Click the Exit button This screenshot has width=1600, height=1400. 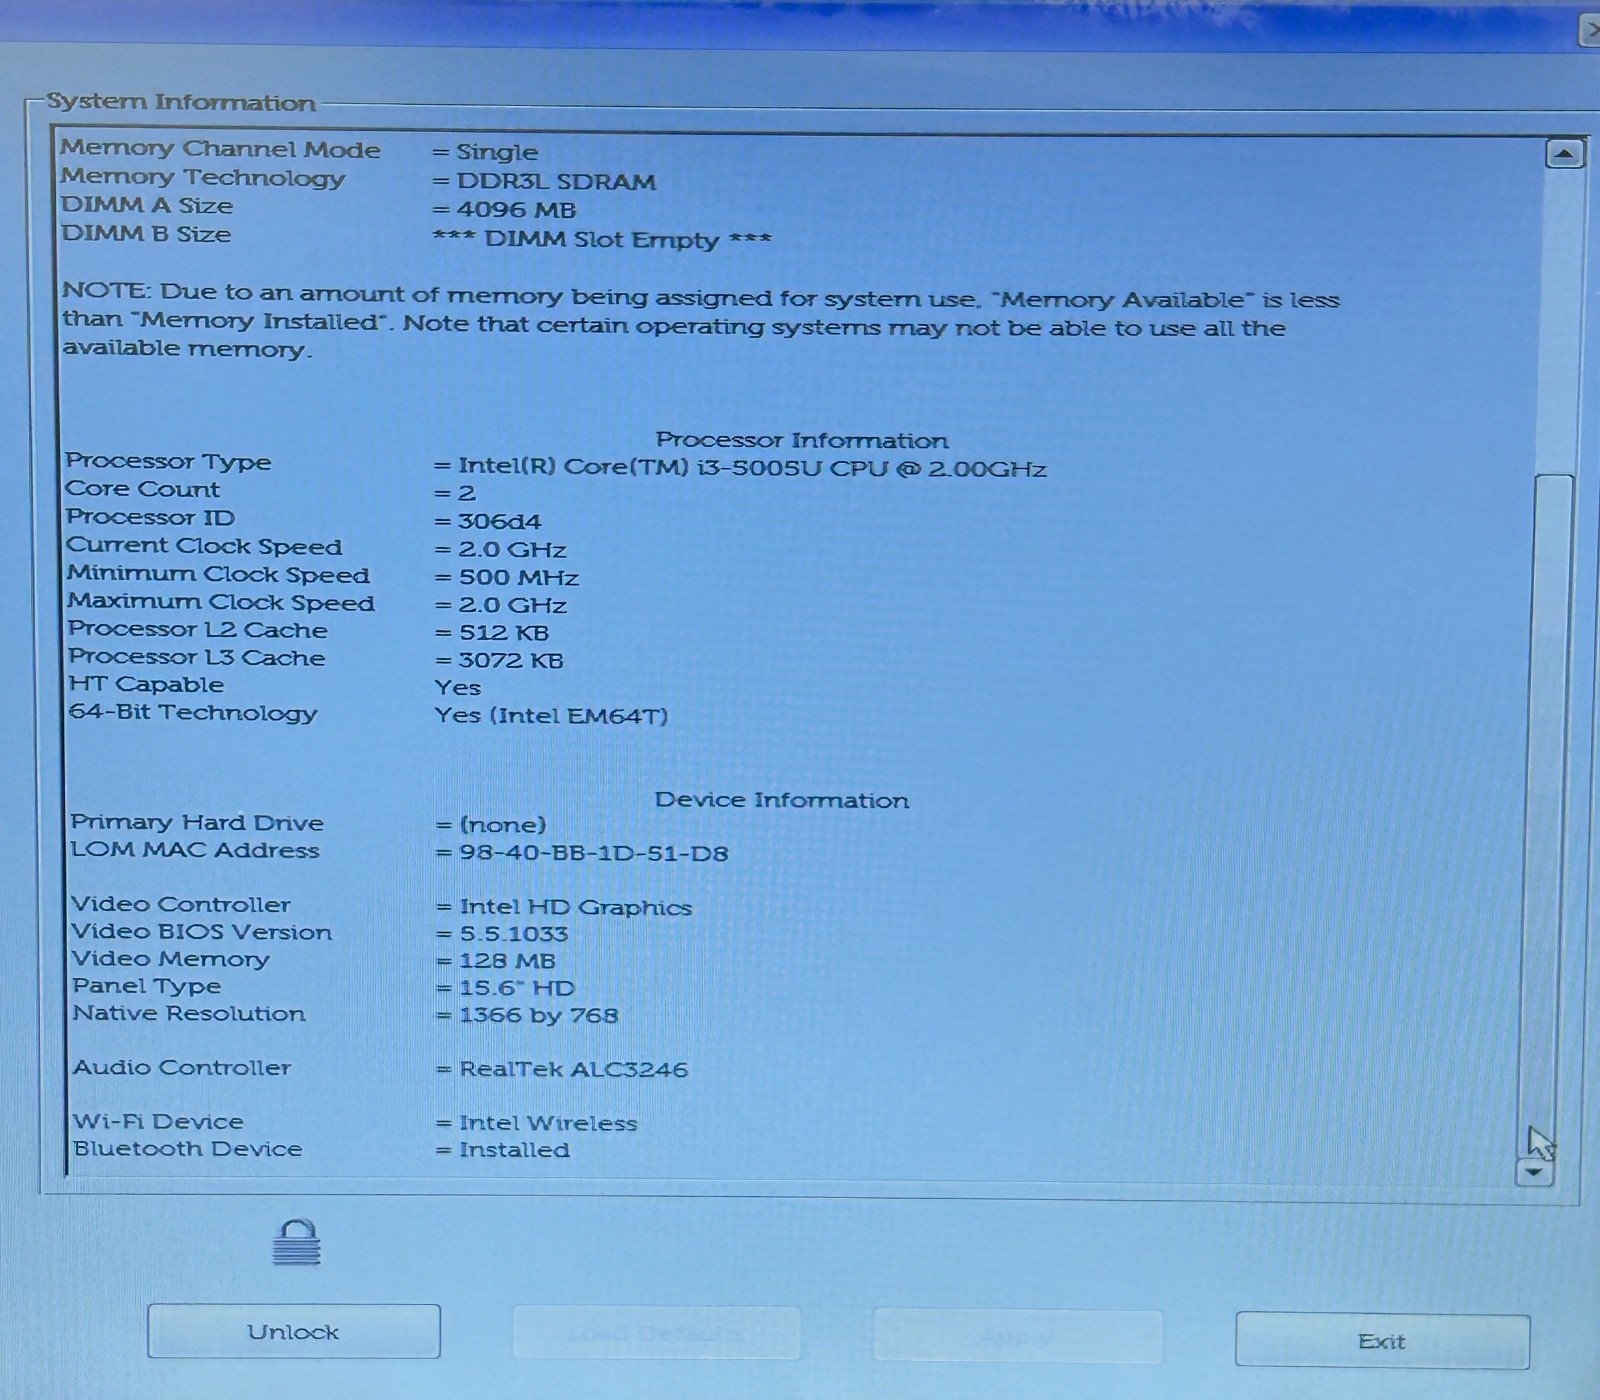pyautogui.click(x=1382, y=1341)
